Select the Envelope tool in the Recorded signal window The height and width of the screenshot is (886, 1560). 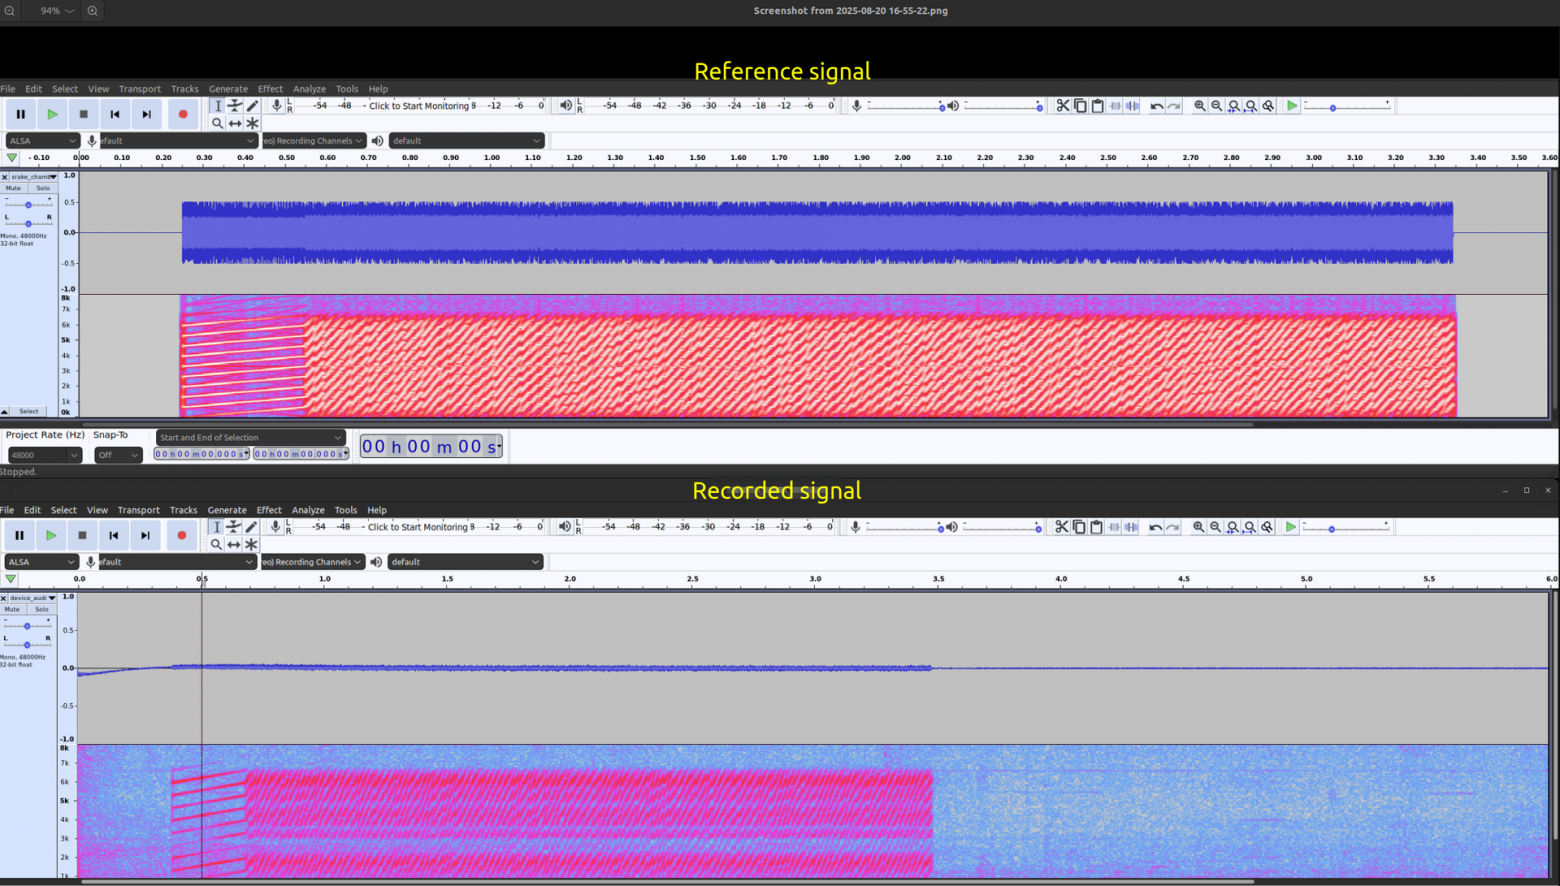234,527
